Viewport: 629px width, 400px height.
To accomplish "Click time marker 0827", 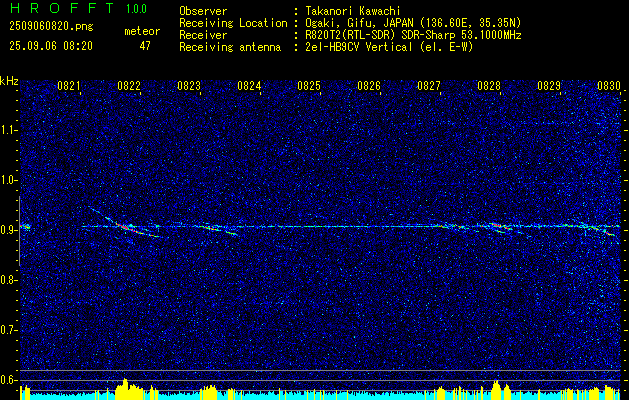I will click(429, 85).
